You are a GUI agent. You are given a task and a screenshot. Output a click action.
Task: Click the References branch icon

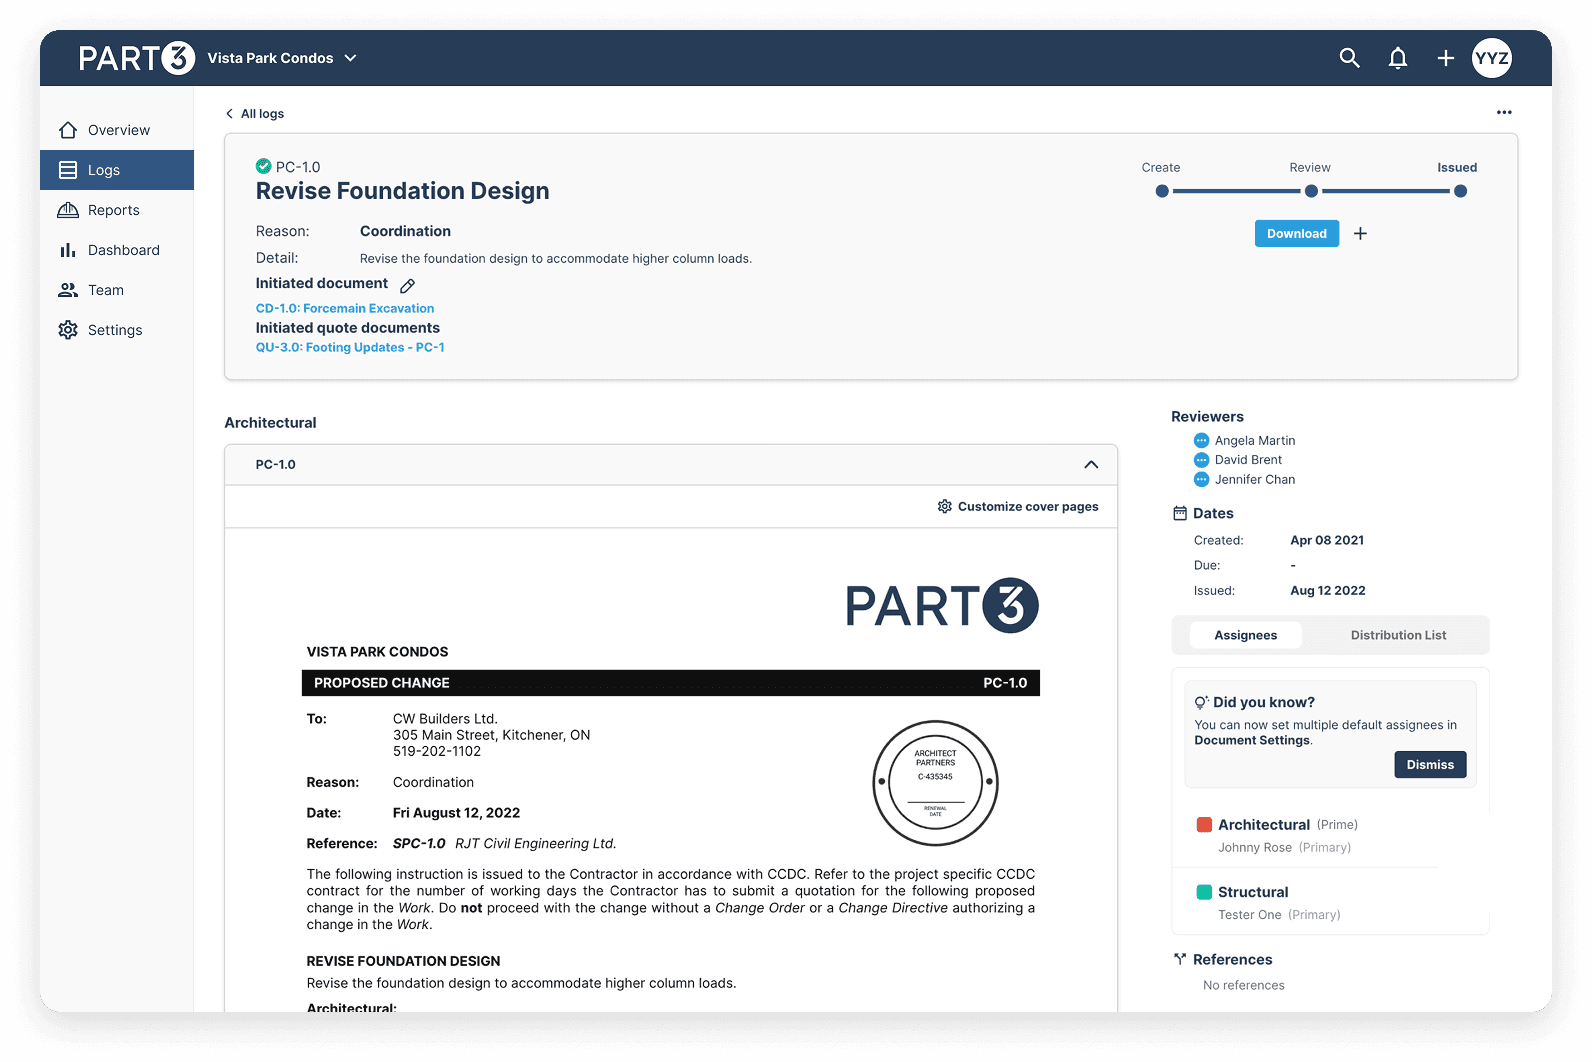1180,959
